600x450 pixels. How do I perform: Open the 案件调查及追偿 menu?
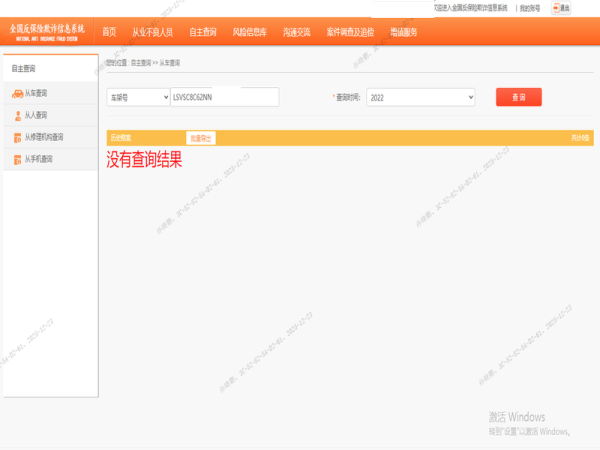tap(349, 32)
